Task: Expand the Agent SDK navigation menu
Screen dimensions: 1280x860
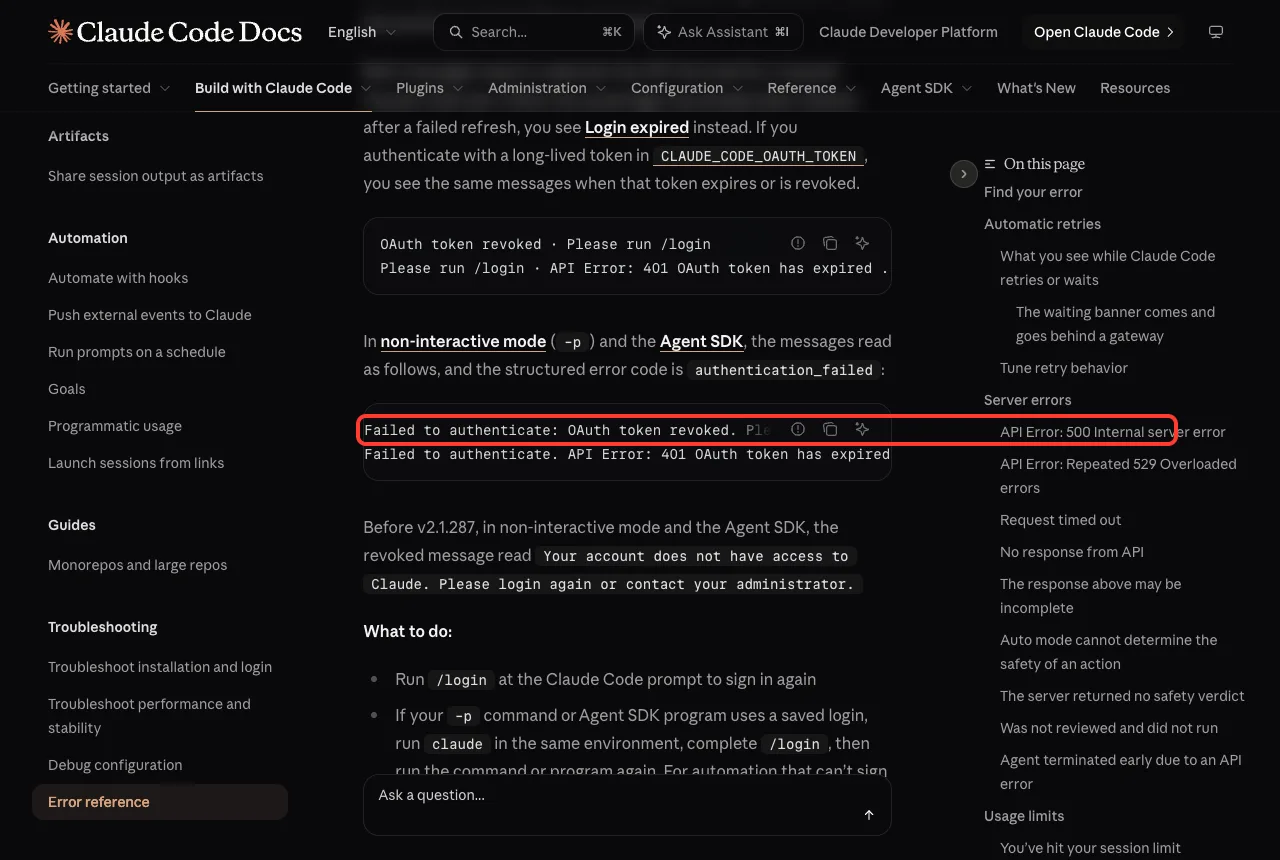Action: (927, 88)
